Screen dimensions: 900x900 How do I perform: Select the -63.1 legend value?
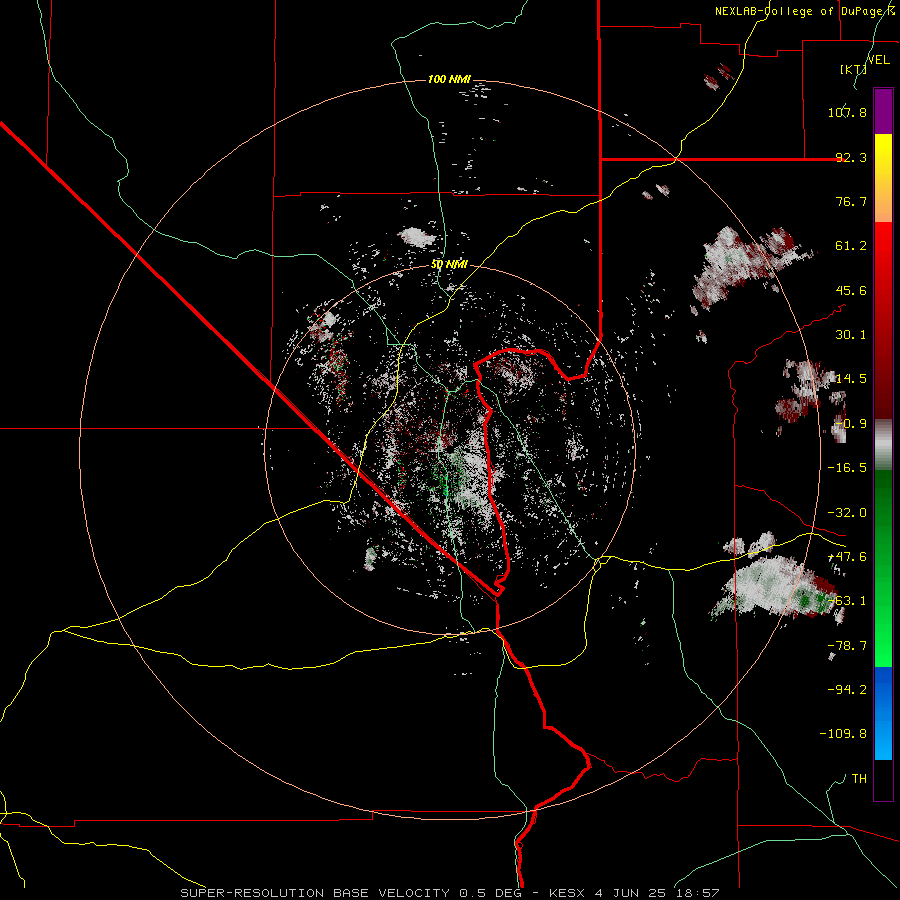coord(847,601)
